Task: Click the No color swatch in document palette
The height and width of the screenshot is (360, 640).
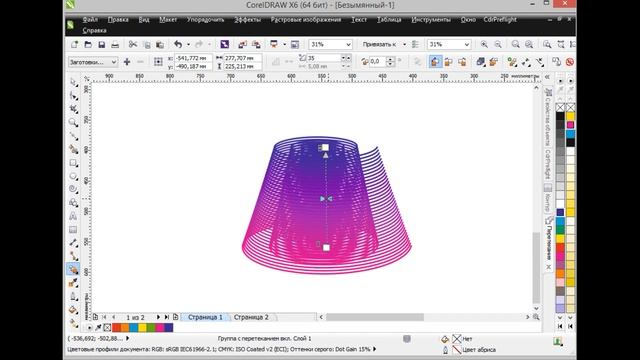Action: pyautogui.click(x=107, y=327)
